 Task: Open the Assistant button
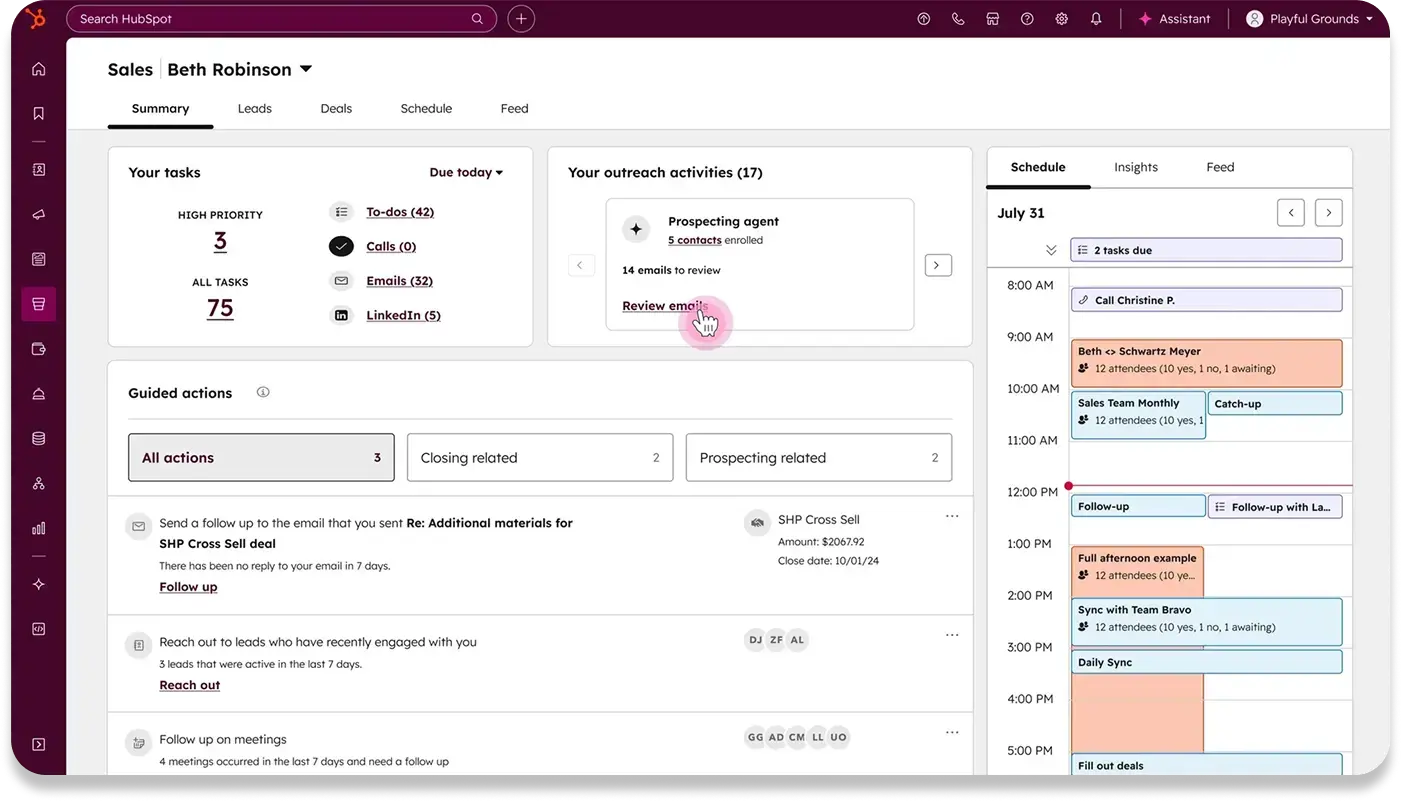click(x=1174, y=19)
